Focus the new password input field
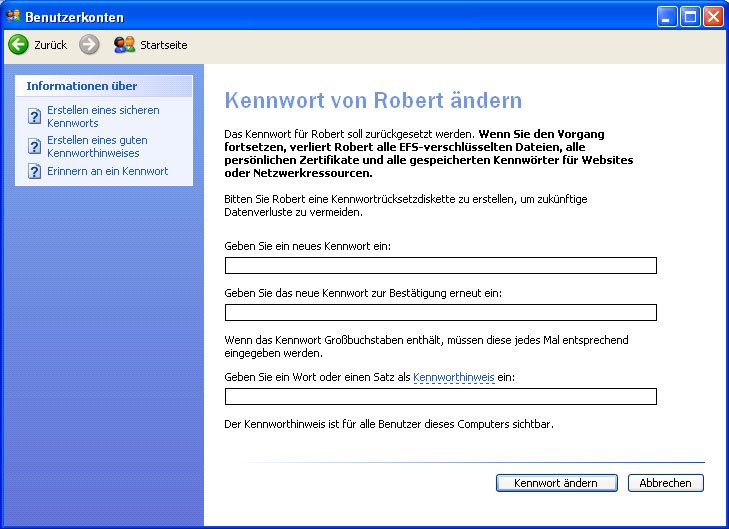 coord(440,265)
